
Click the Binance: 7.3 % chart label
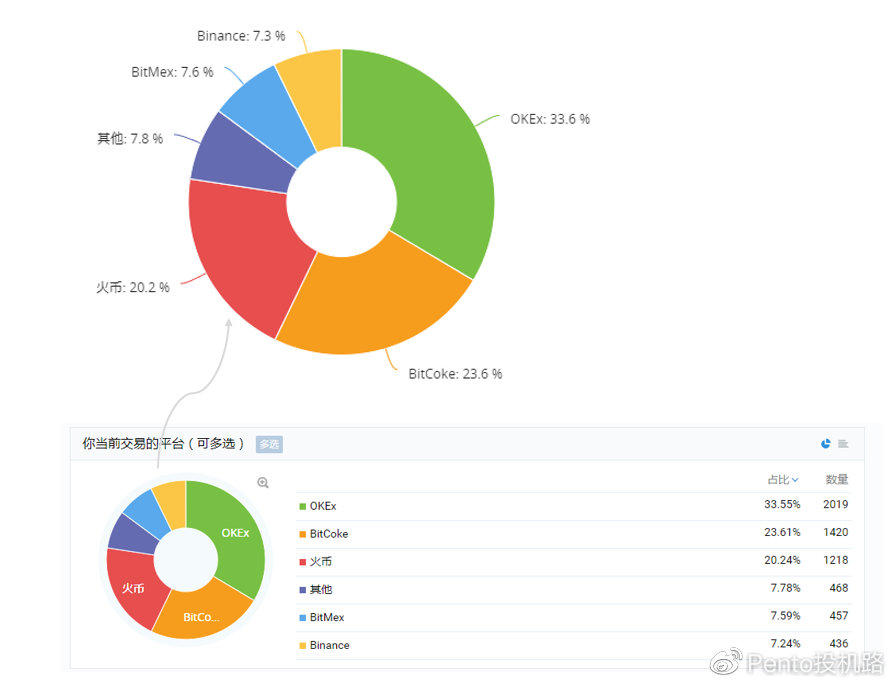(x=241, y=36)
